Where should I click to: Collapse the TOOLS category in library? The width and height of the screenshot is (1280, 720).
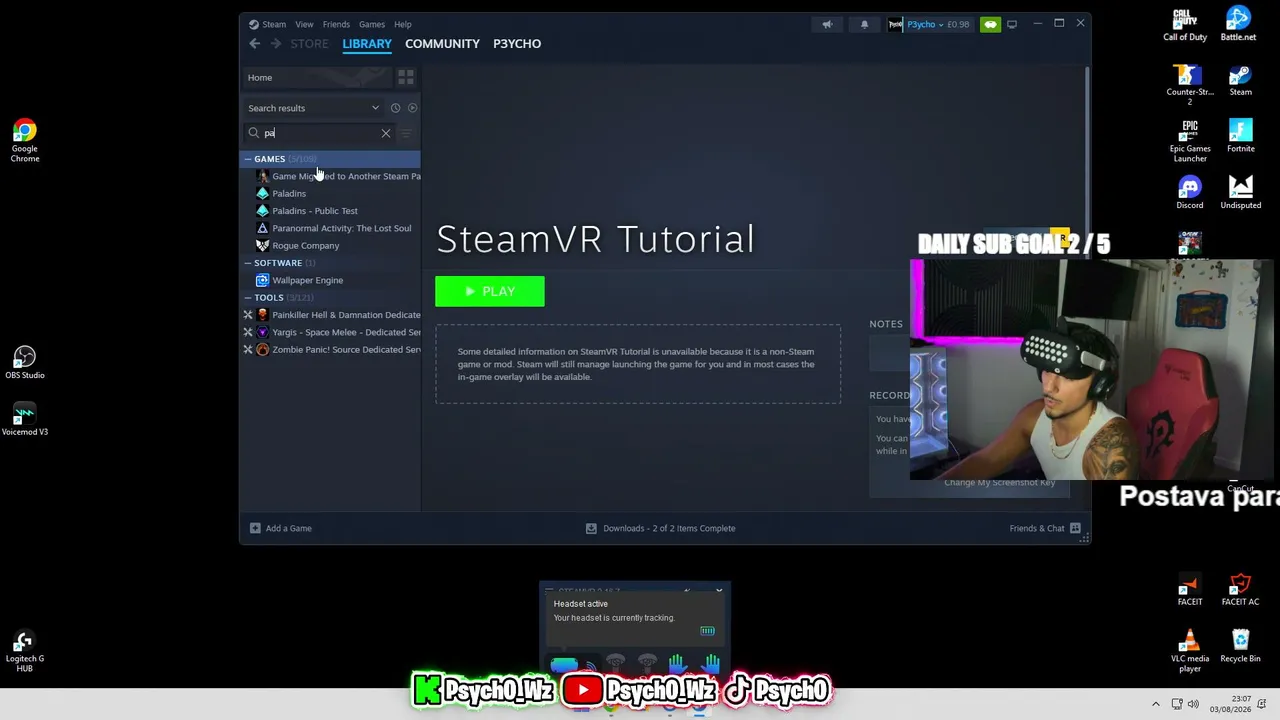pyautogui.click(x=248, y=298)
